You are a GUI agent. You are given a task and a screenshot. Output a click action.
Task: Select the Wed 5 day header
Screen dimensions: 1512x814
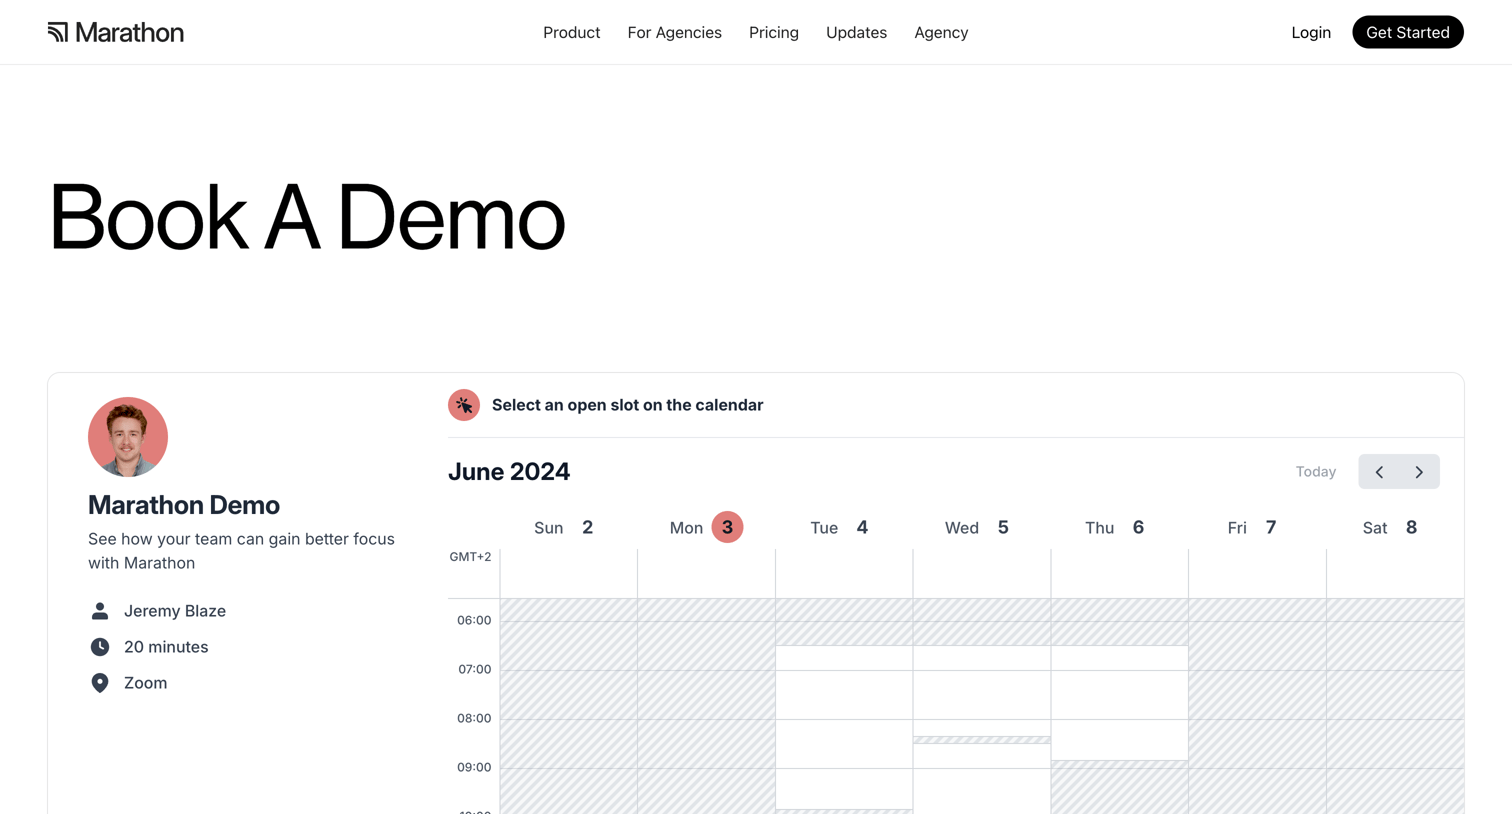[x=977, y=528]
